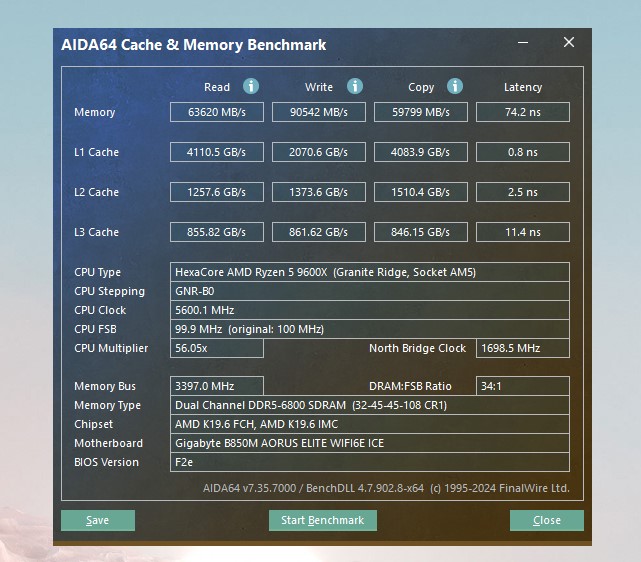Select L2 Cache Read value 1257.6 GB/s
Viewport: 641px width, 562px height.
tap(217, 192)
